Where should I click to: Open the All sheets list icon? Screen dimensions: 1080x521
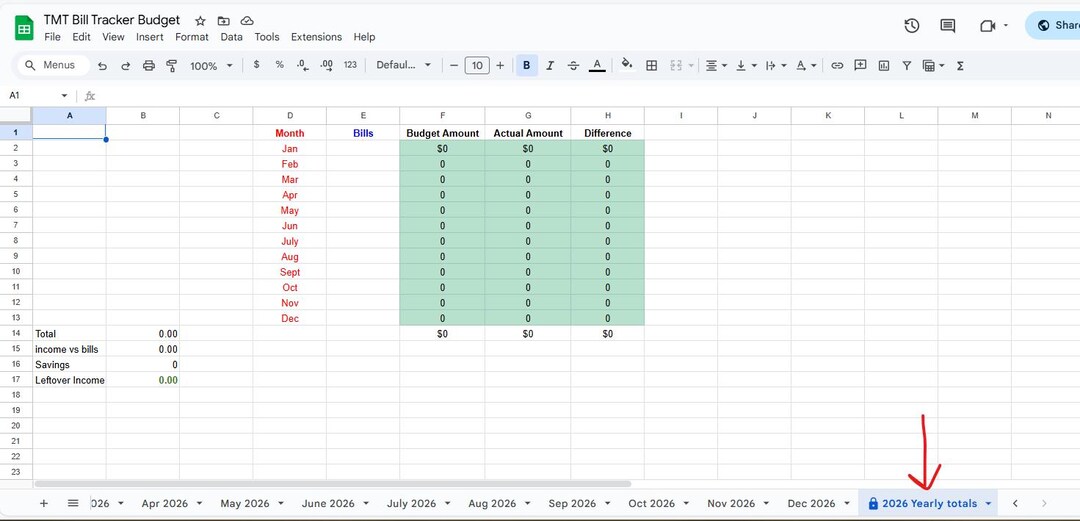point(73,503)
